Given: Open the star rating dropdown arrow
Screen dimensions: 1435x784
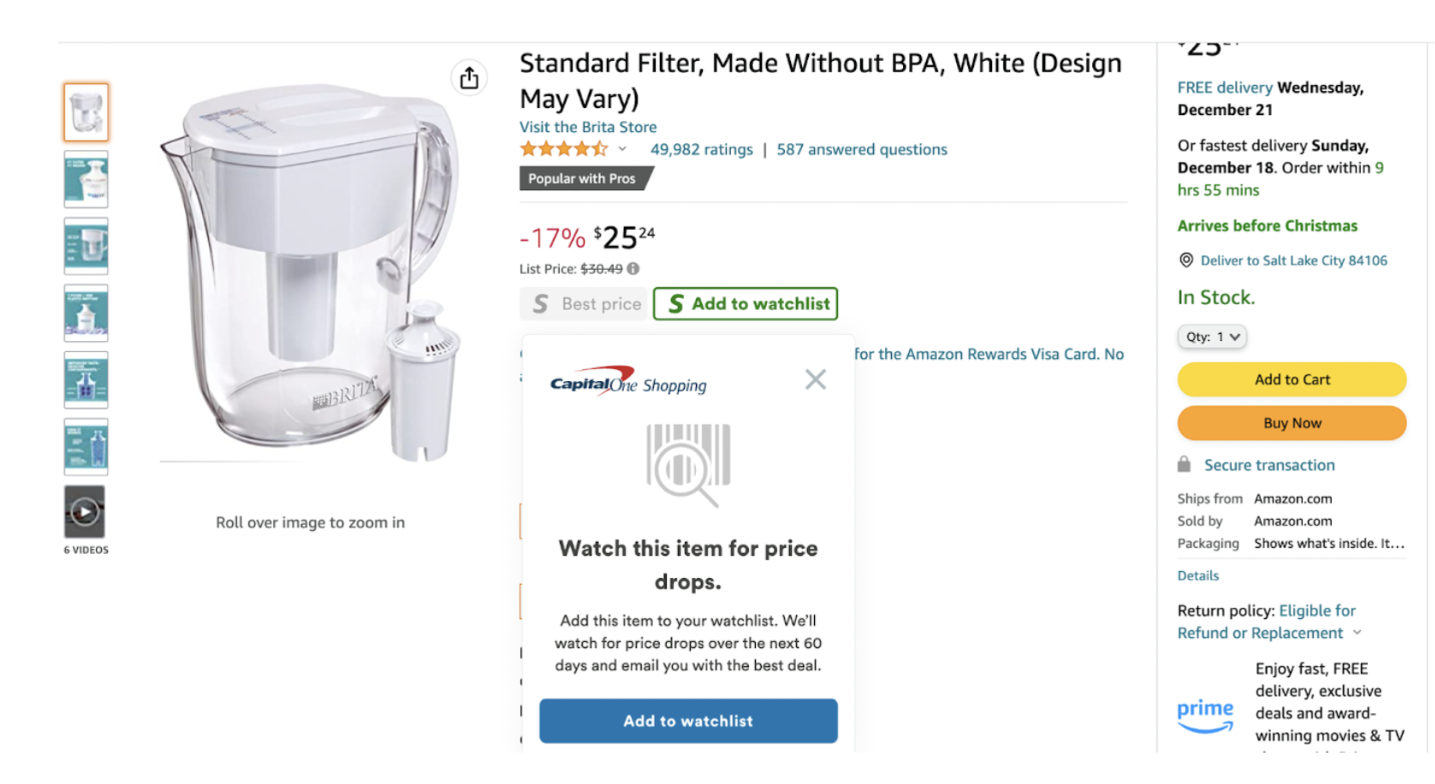Looking at the screenshot, I should pyautogui.click(x=622, y=149).
